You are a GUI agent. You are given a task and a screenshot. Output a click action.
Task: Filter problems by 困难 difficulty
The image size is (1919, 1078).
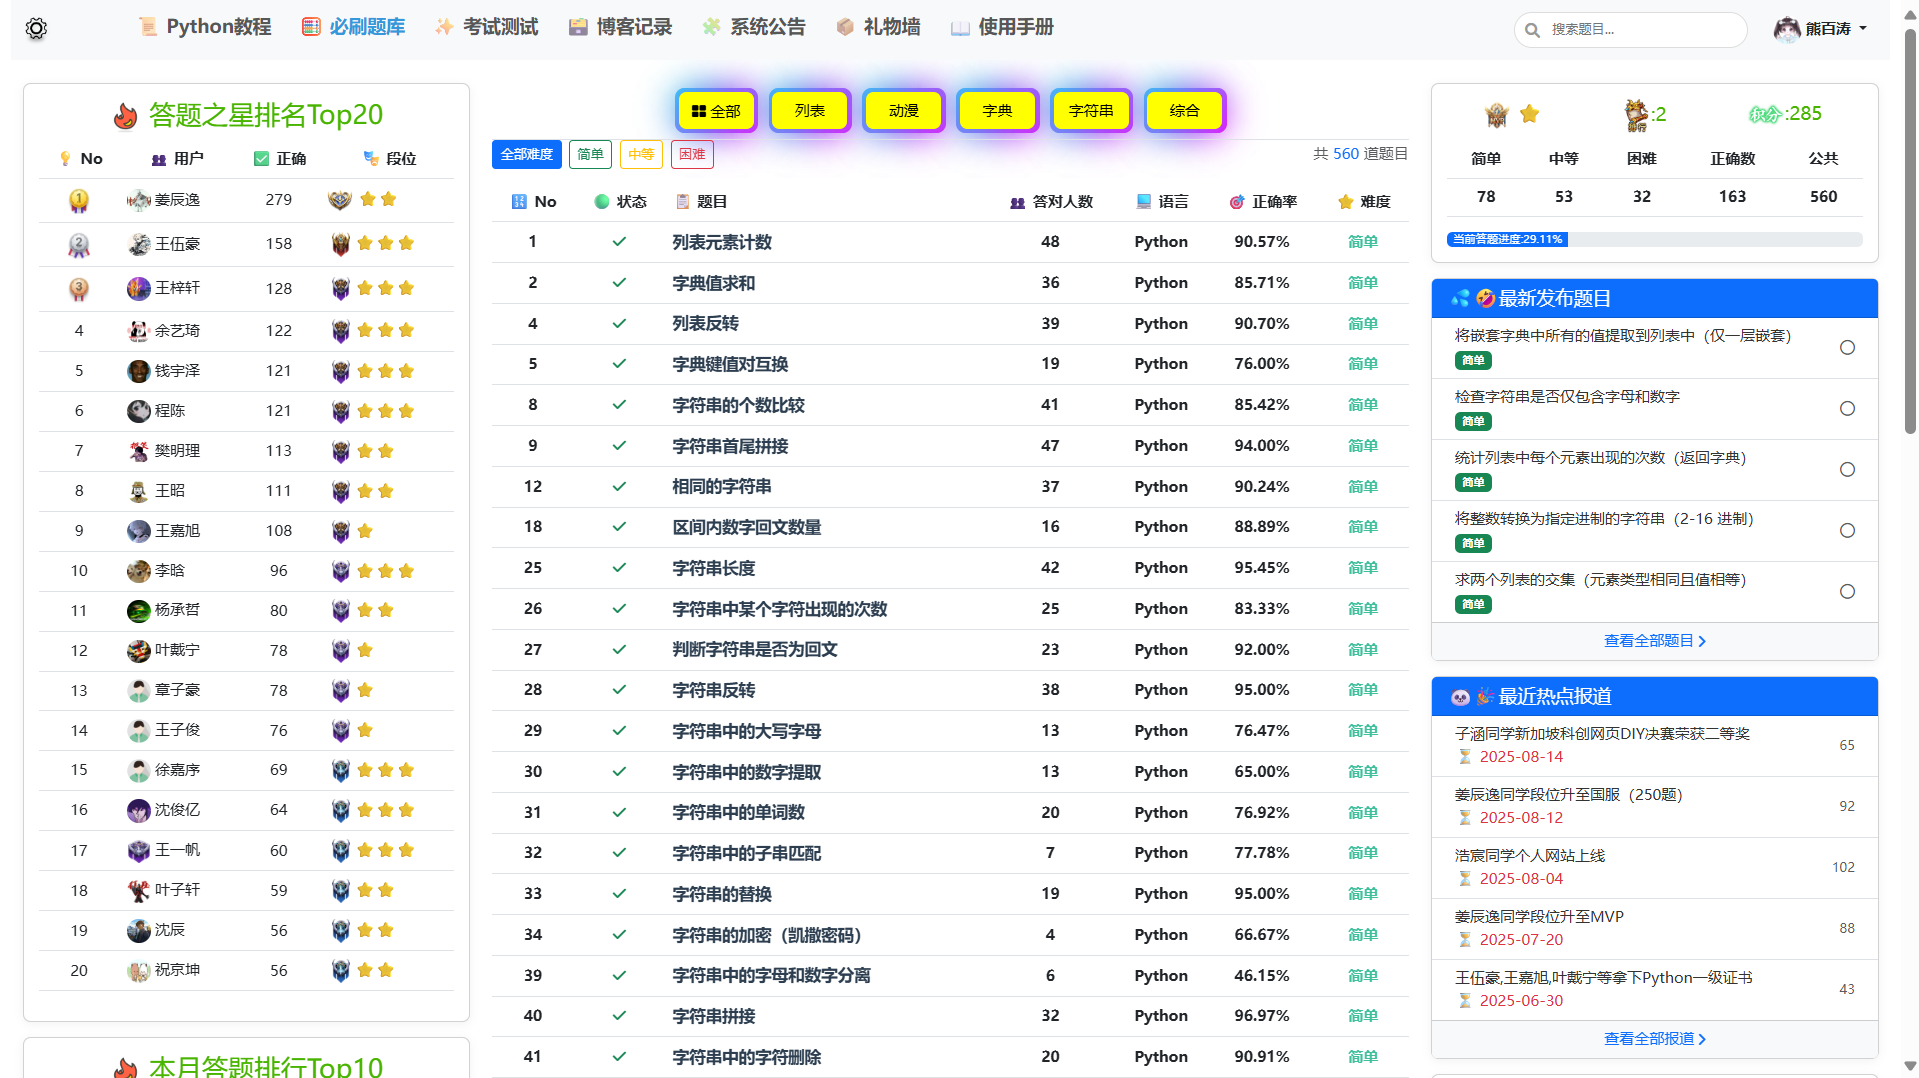pos(692,154)
